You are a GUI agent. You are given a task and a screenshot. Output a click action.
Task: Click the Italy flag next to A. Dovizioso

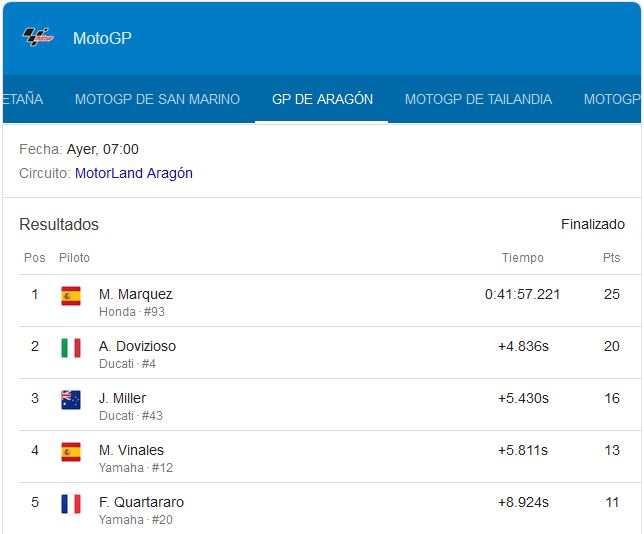tap(71, 348)
